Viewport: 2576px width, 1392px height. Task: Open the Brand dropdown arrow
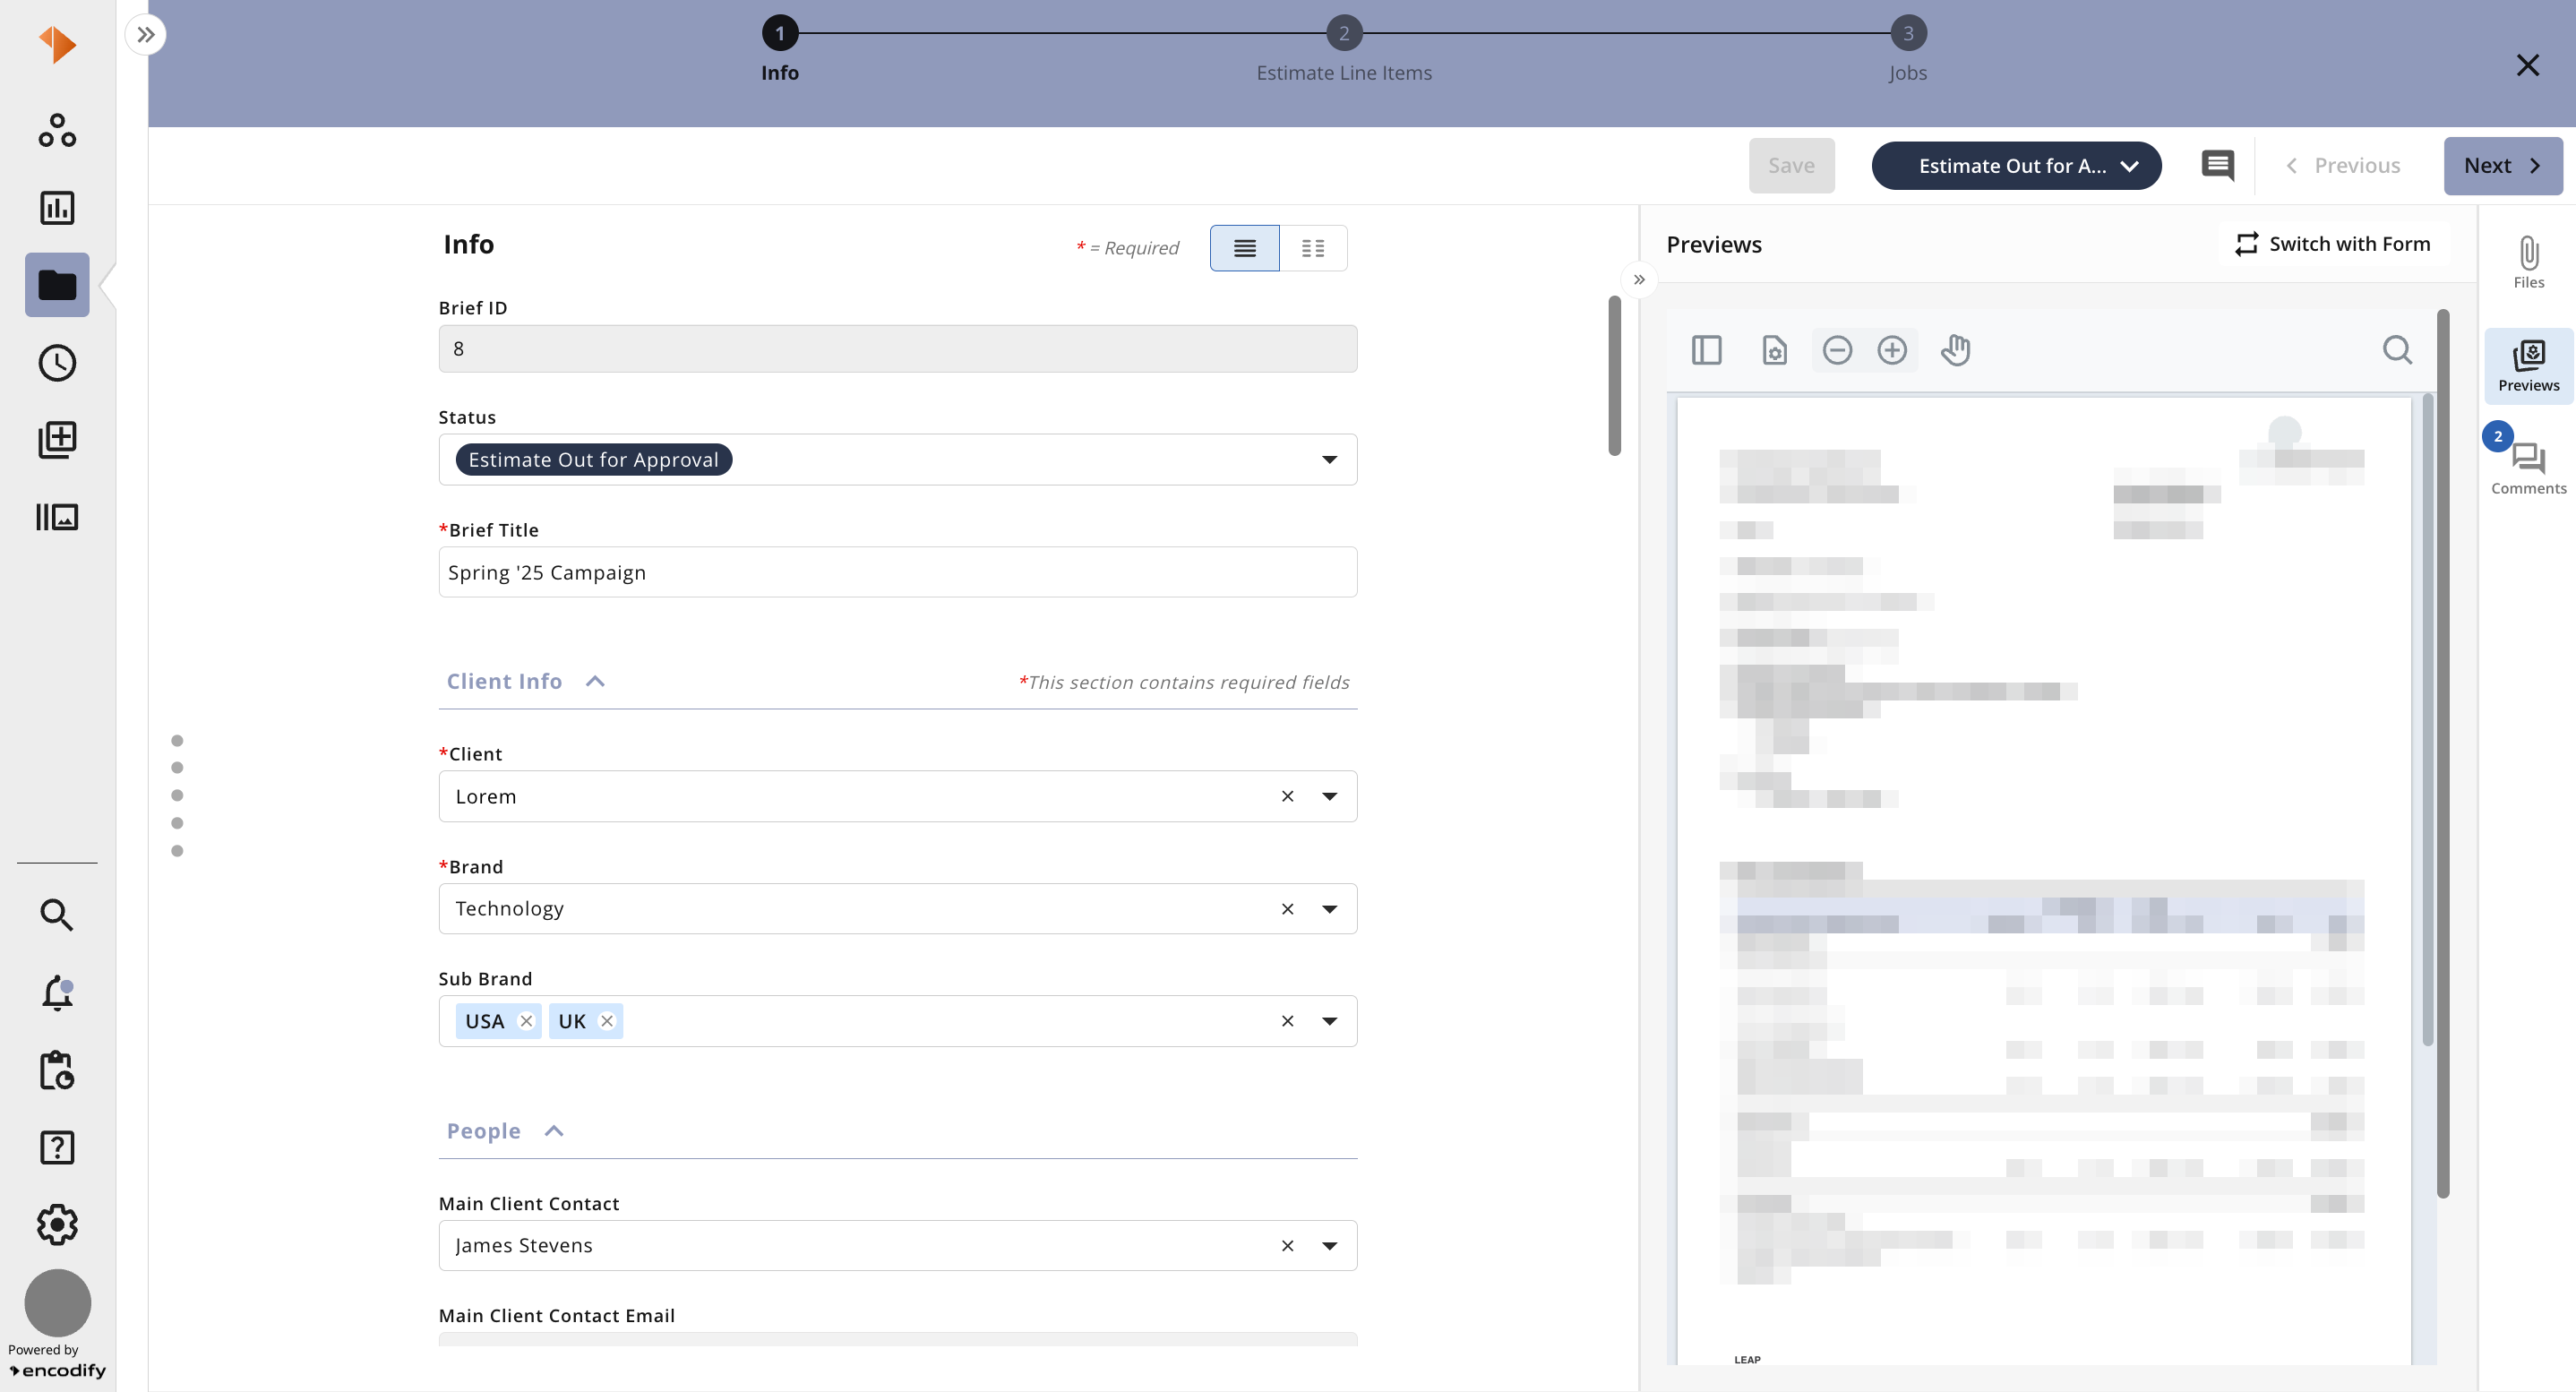click(x=1329, y=909)
